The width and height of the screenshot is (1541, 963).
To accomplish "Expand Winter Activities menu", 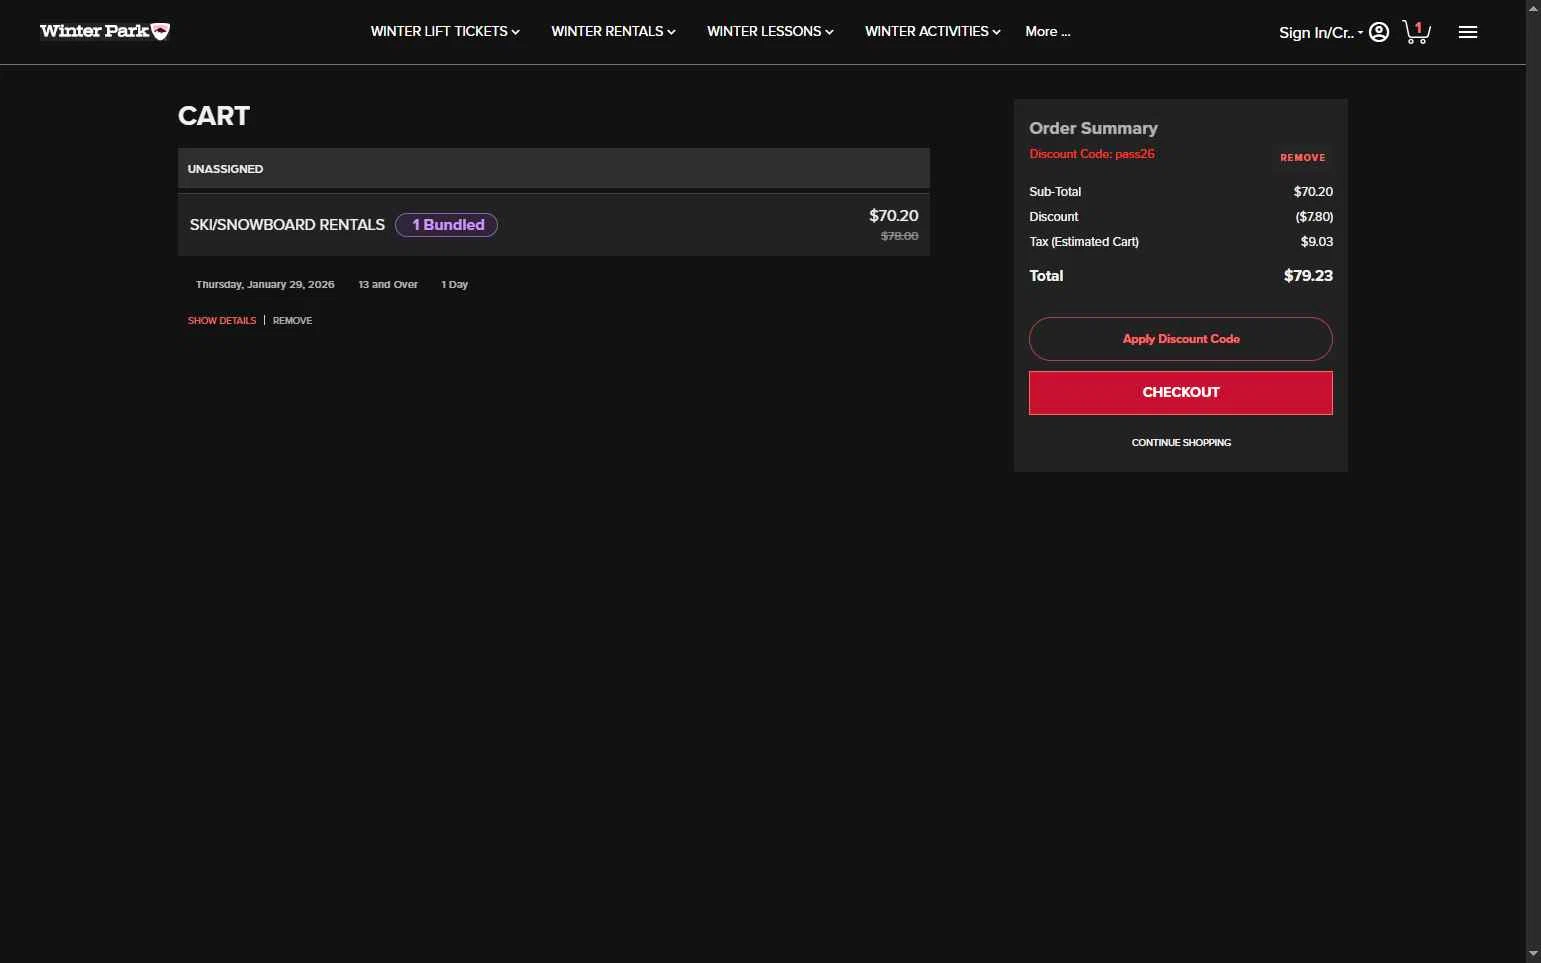I will point(932,31).
